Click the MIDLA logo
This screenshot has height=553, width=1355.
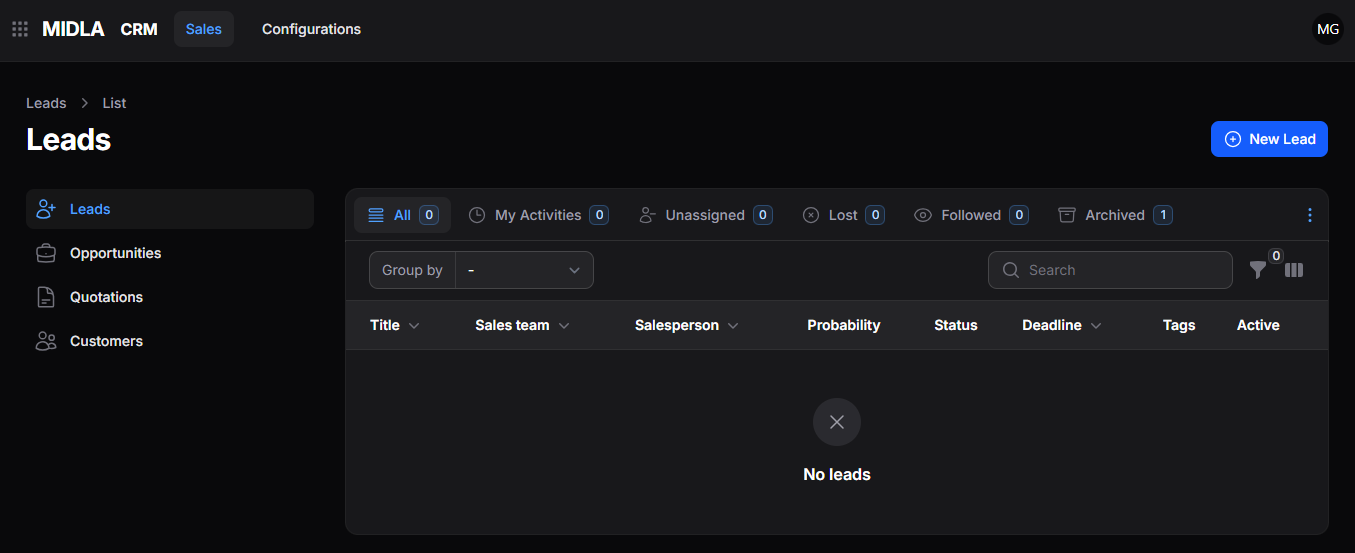point(73,29)
